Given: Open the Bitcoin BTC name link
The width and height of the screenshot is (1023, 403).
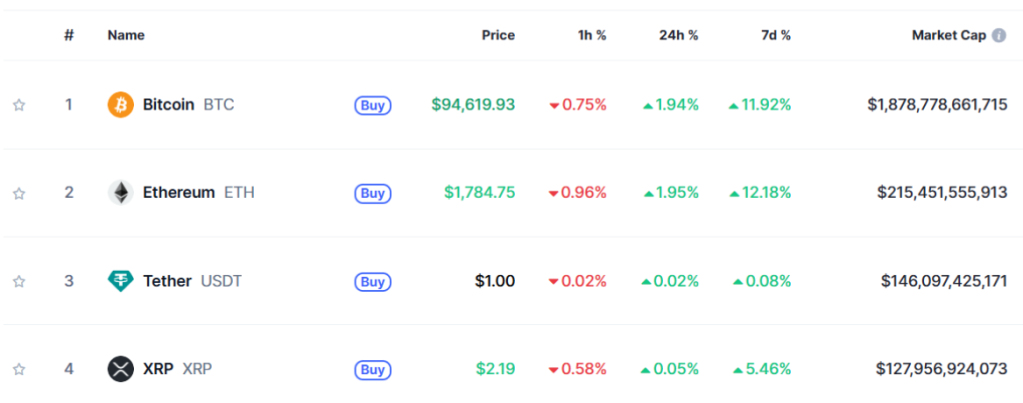Looking at the screenshot, I should [188, 104].
